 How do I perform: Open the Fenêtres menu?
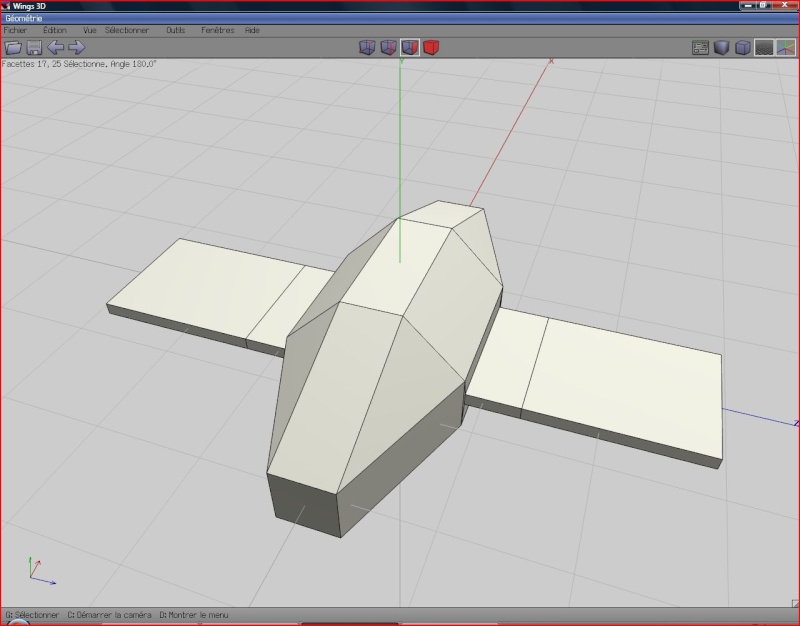(x=217, y=30)
